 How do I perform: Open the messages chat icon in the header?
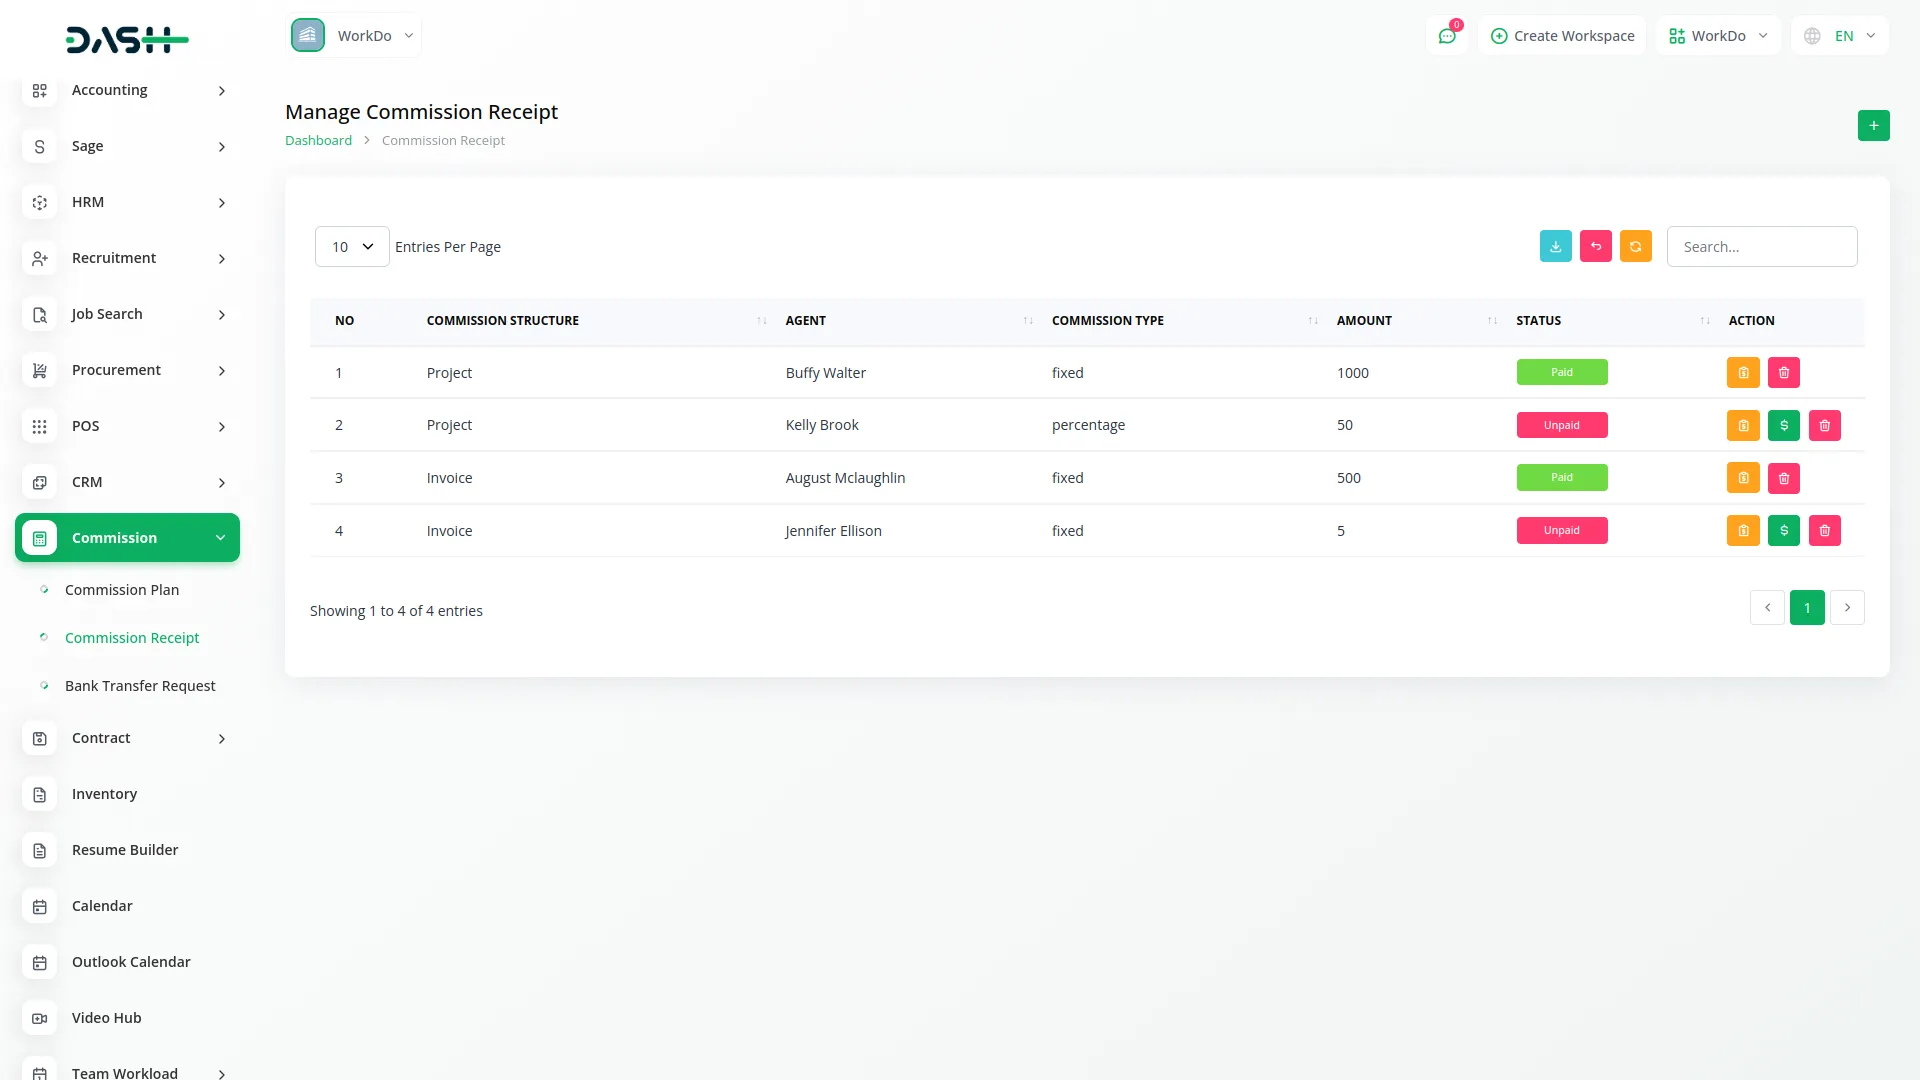click(1447, 35)
